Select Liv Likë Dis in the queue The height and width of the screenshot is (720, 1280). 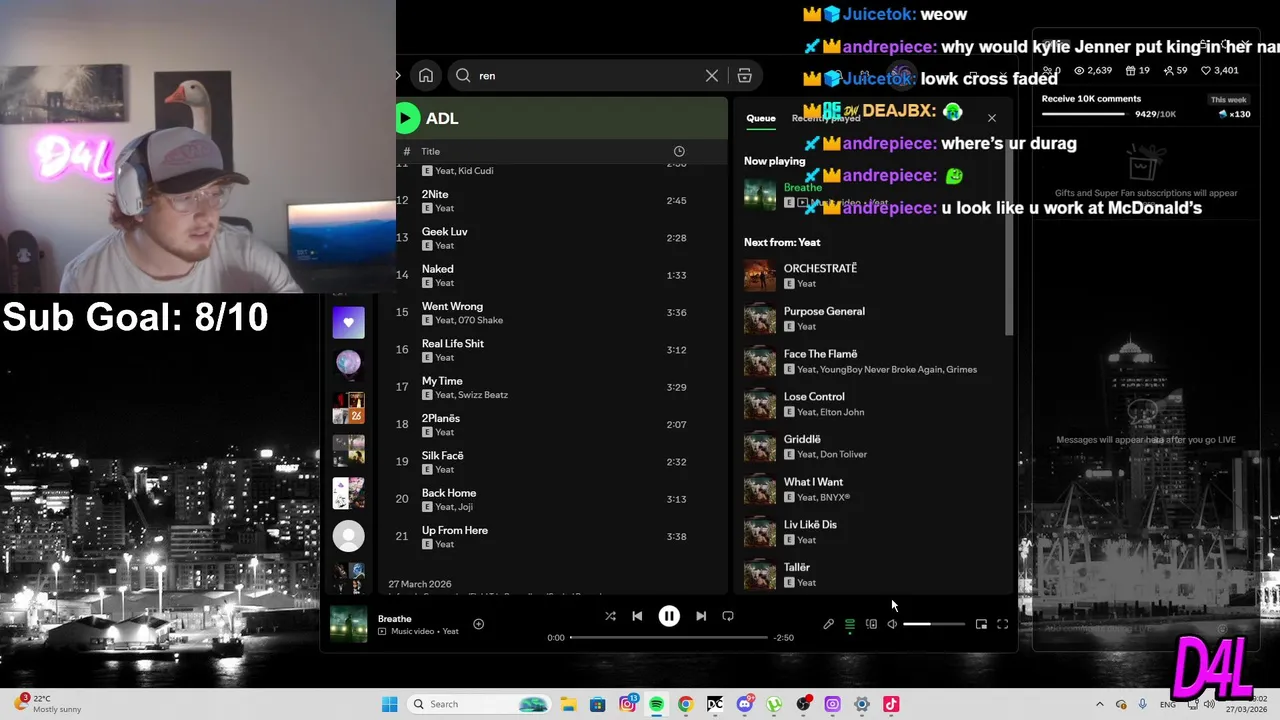pos(875,531)
